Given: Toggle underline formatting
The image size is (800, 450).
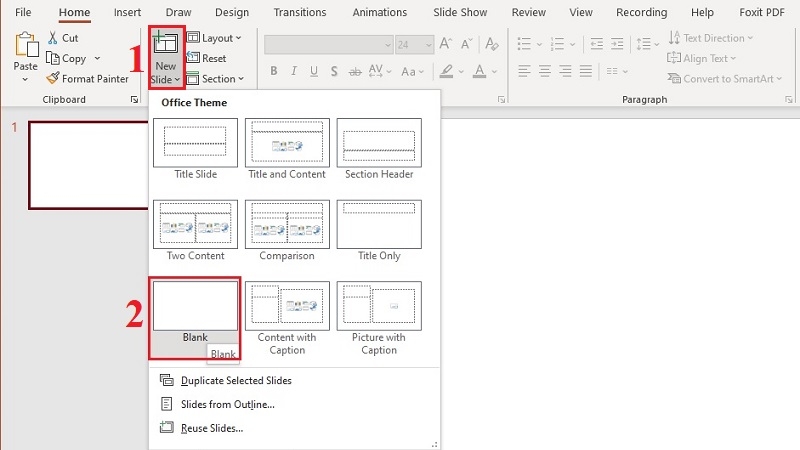Looking at the screenshot, I should (x=314, y=71).
